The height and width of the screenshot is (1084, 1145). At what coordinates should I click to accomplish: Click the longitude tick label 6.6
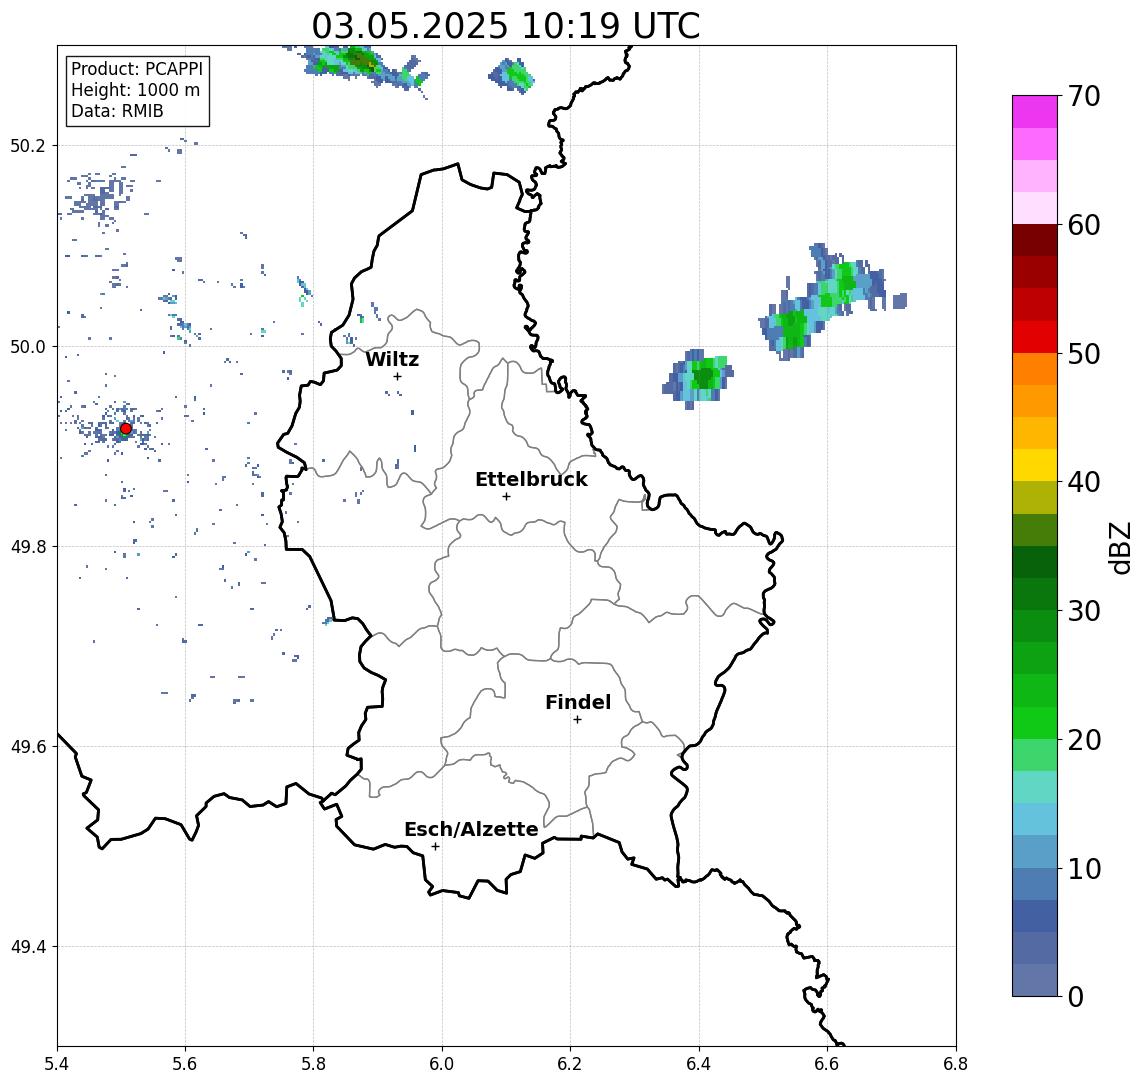(827, 1064)
